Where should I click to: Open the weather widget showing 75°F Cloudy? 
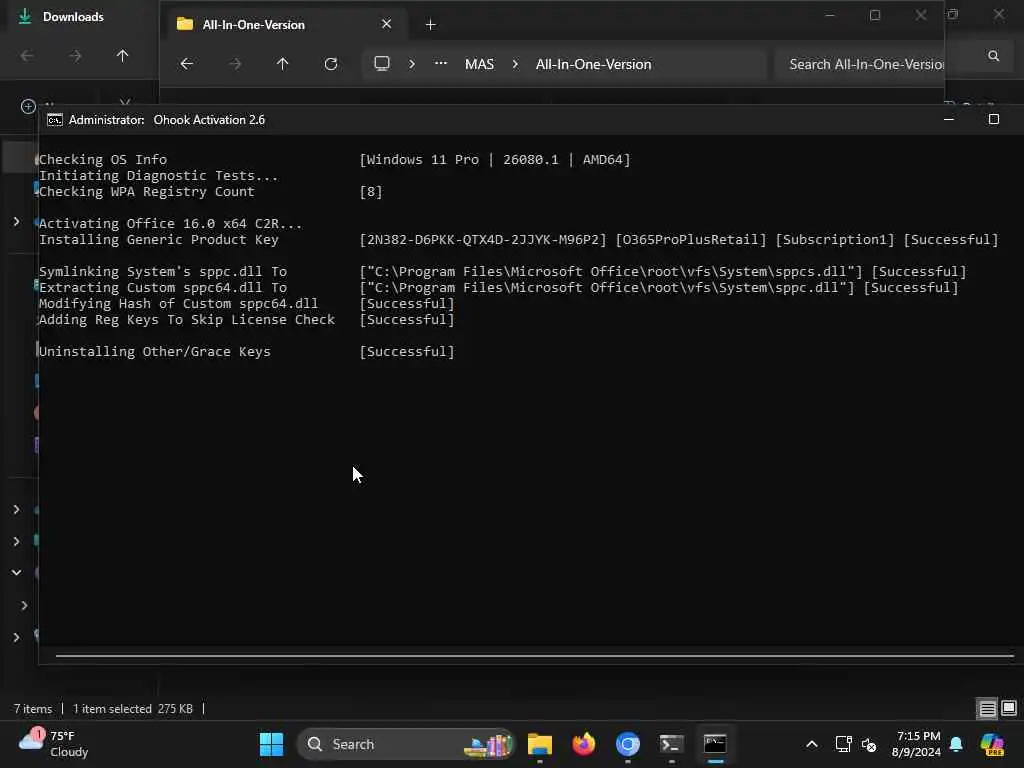54,744
